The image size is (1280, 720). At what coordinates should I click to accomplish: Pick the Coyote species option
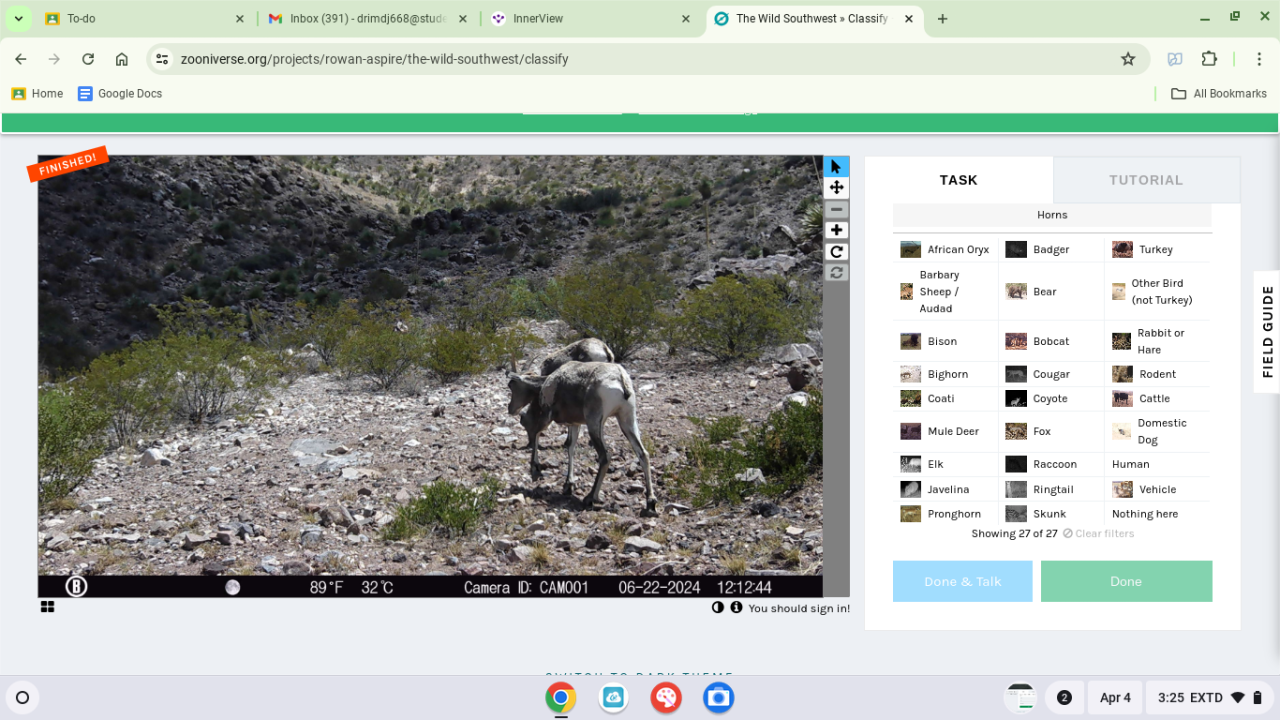1052,399
